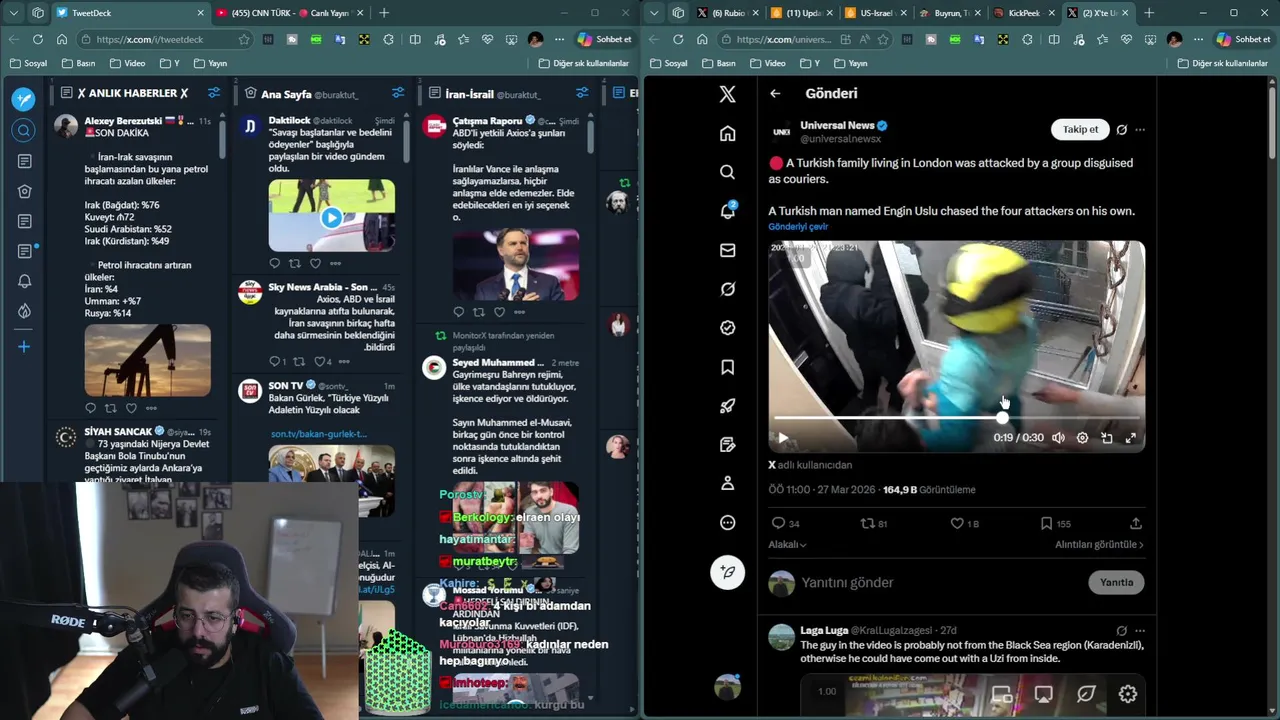The width and height of the screenshot is (1280, 720).
Task: Open new tab in right browser
Action: point(1149,13)
